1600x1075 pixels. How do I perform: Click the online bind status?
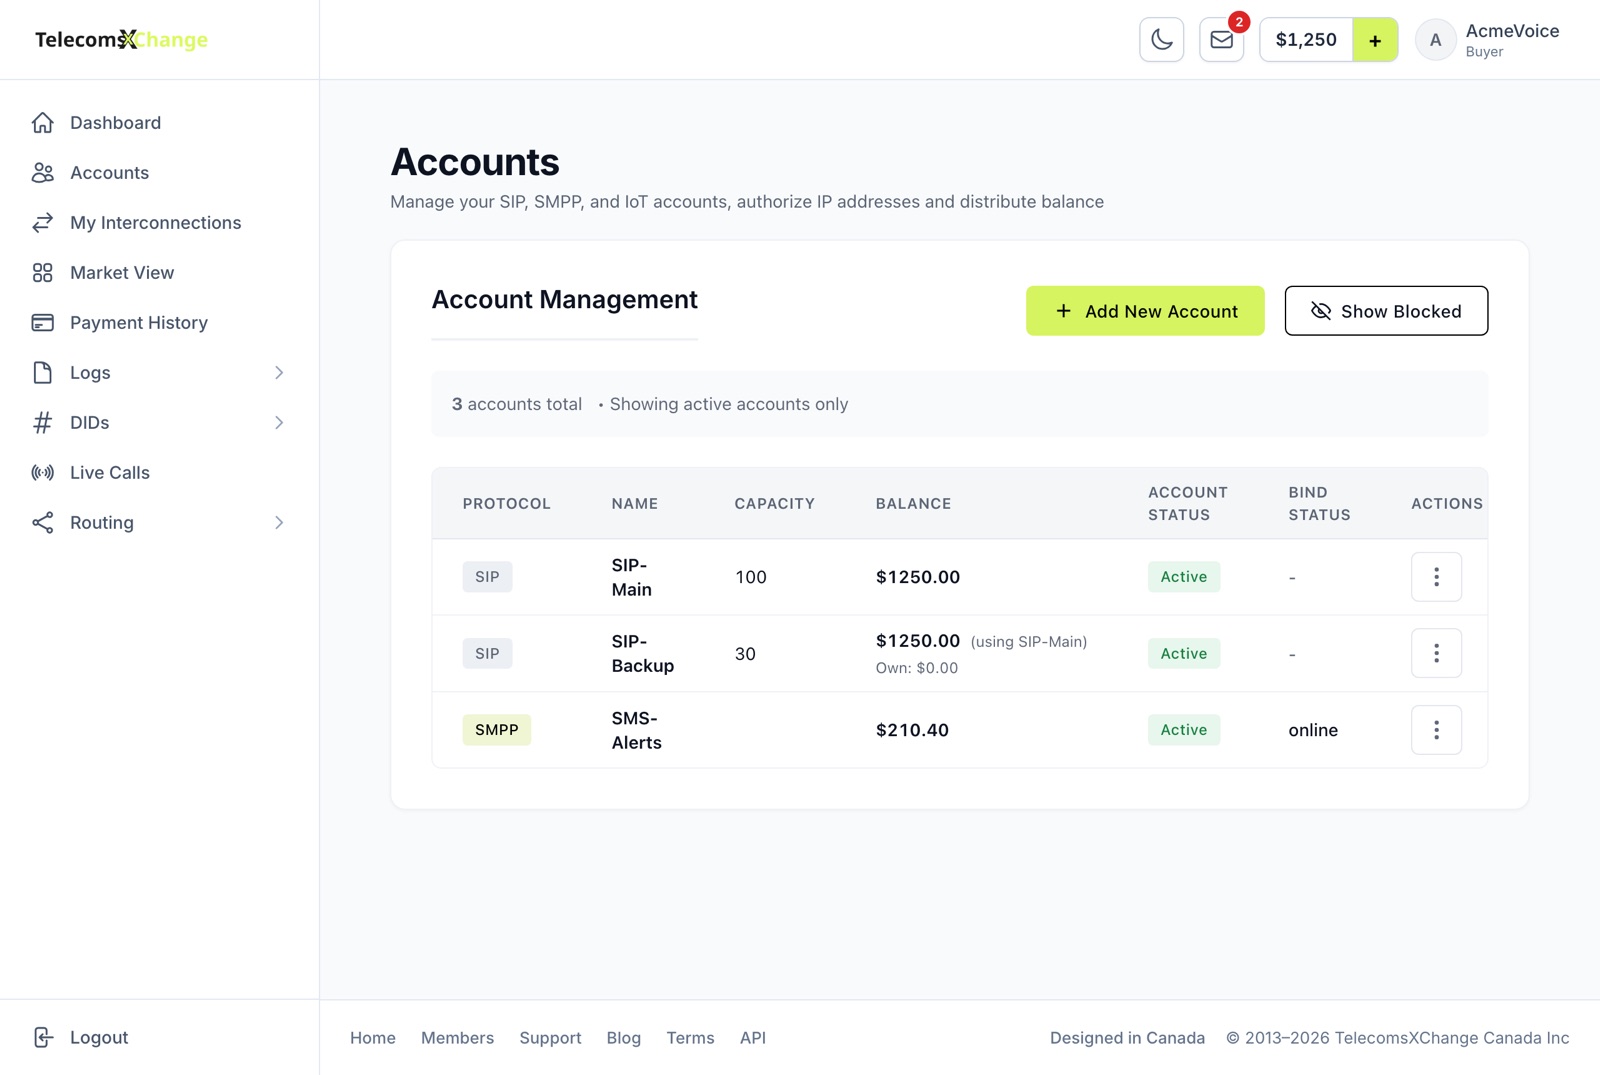point(1313,730)
